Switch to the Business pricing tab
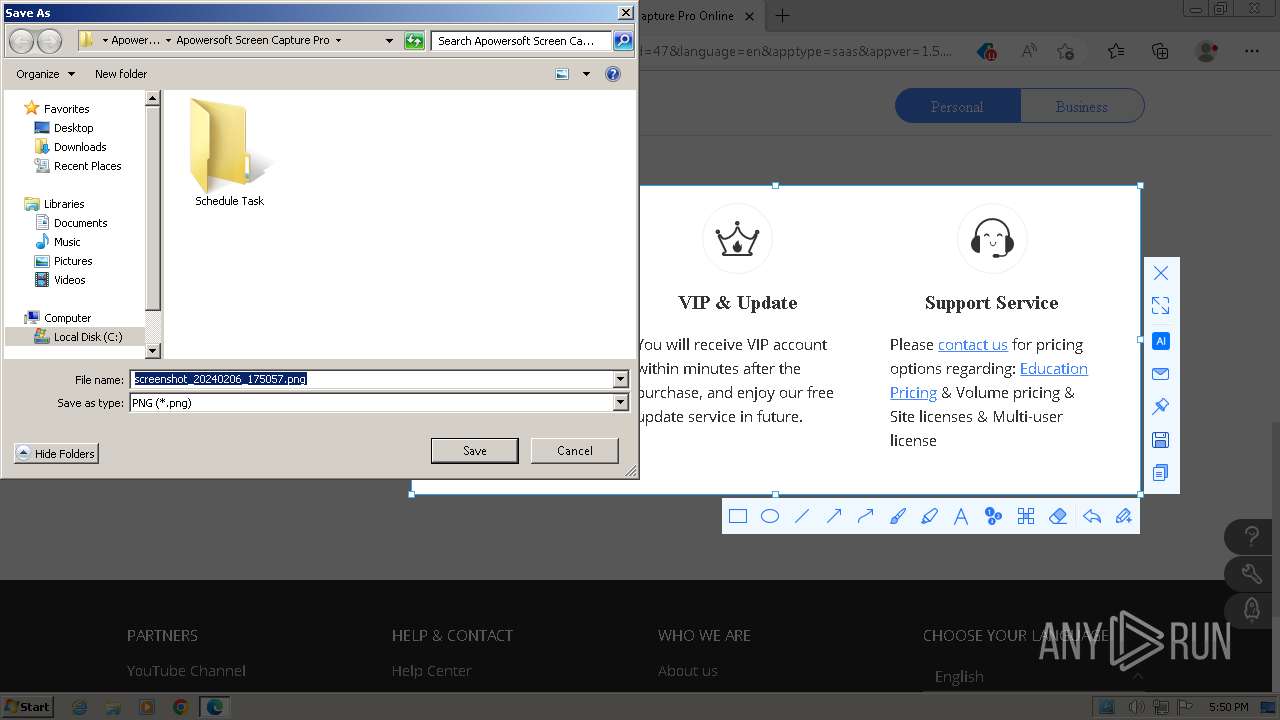Image resolution: width=1280 pixels, height=720 pixels. tap(1081, 106)
